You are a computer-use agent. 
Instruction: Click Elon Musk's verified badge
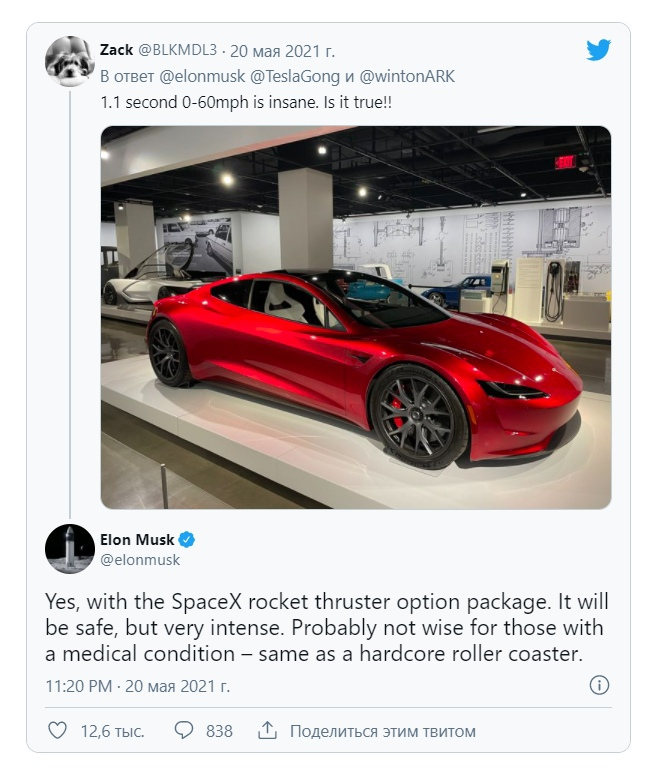point(187,540)
